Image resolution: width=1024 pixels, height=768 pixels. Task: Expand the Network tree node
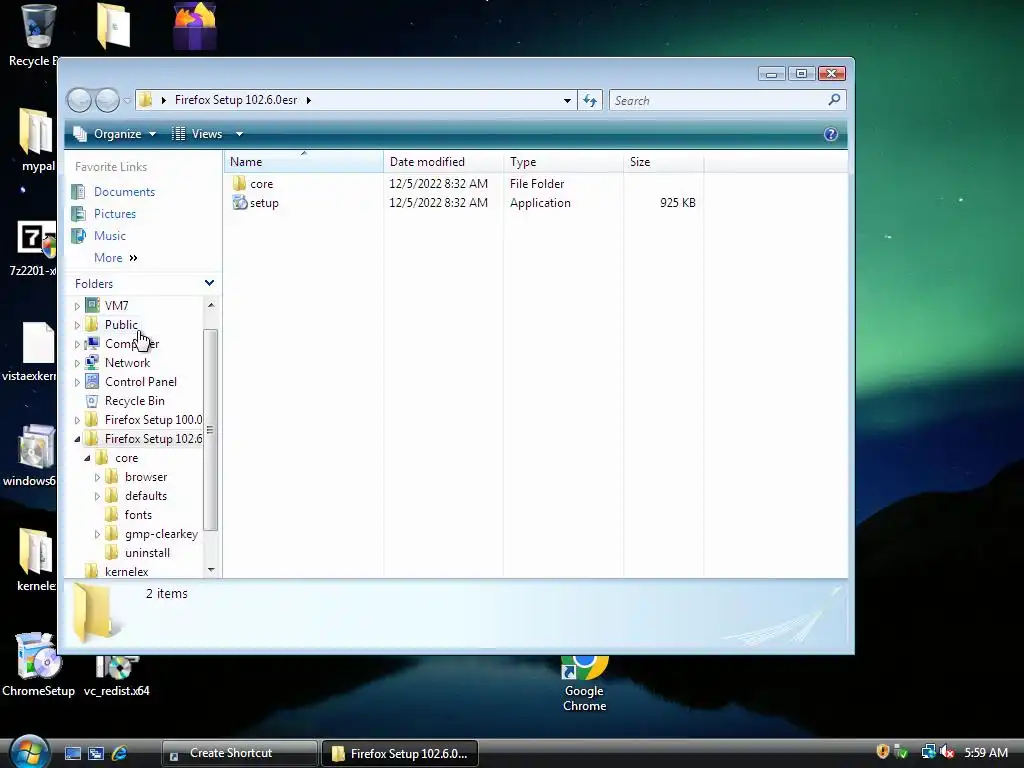[77, 362]
